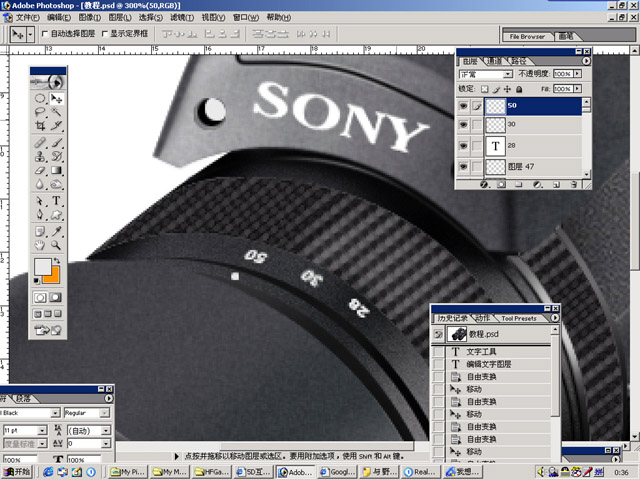Select the Dodge tool
640x480 pixels.
(x=56, y=184)
